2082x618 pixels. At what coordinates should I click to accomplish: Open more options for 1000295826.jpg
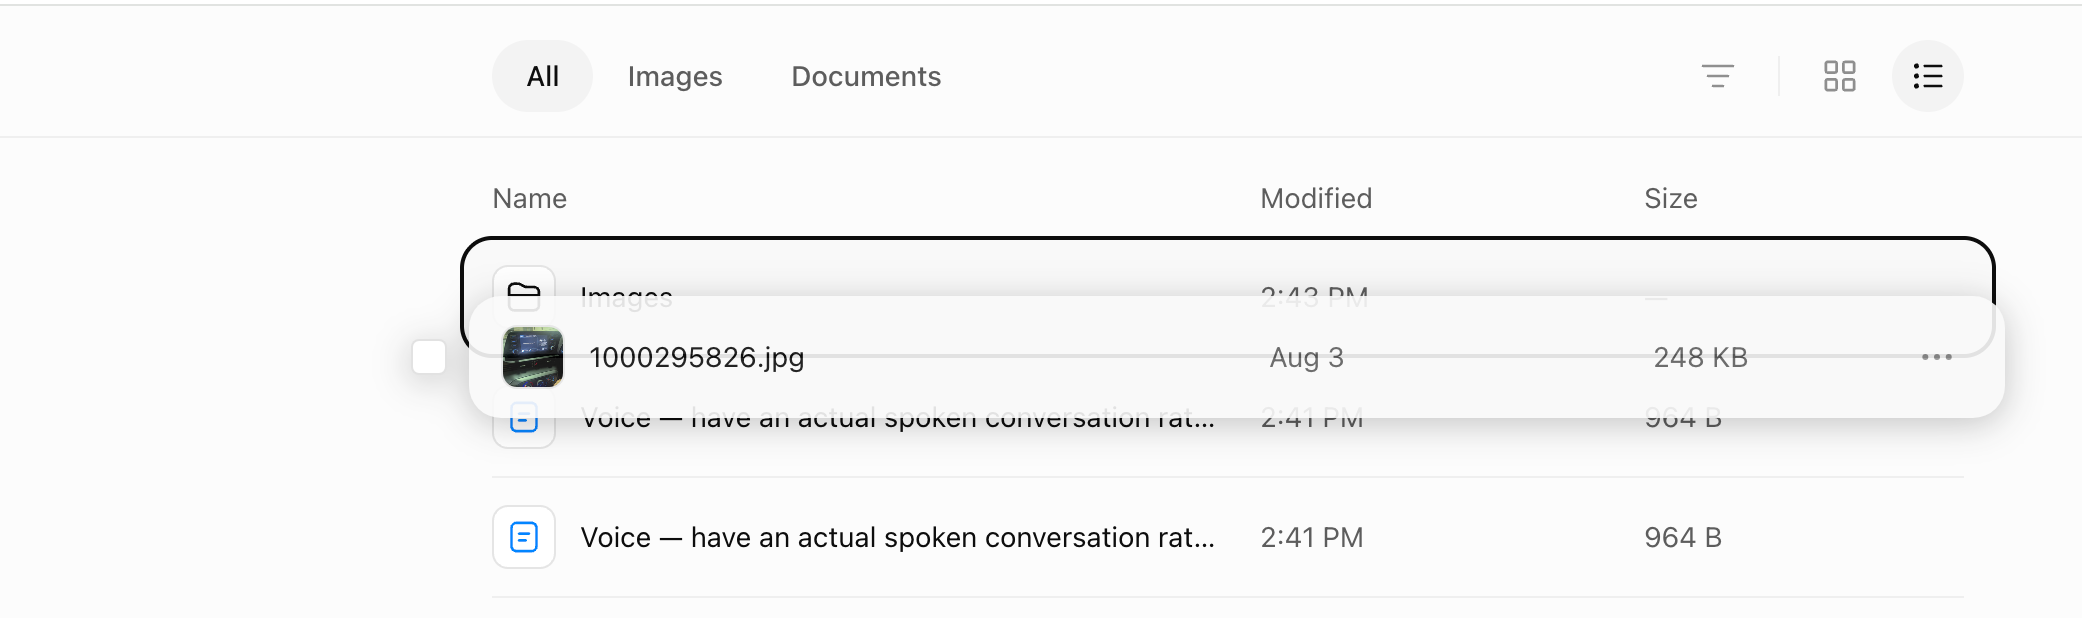pyautogui.click(x=1936, y=357)
